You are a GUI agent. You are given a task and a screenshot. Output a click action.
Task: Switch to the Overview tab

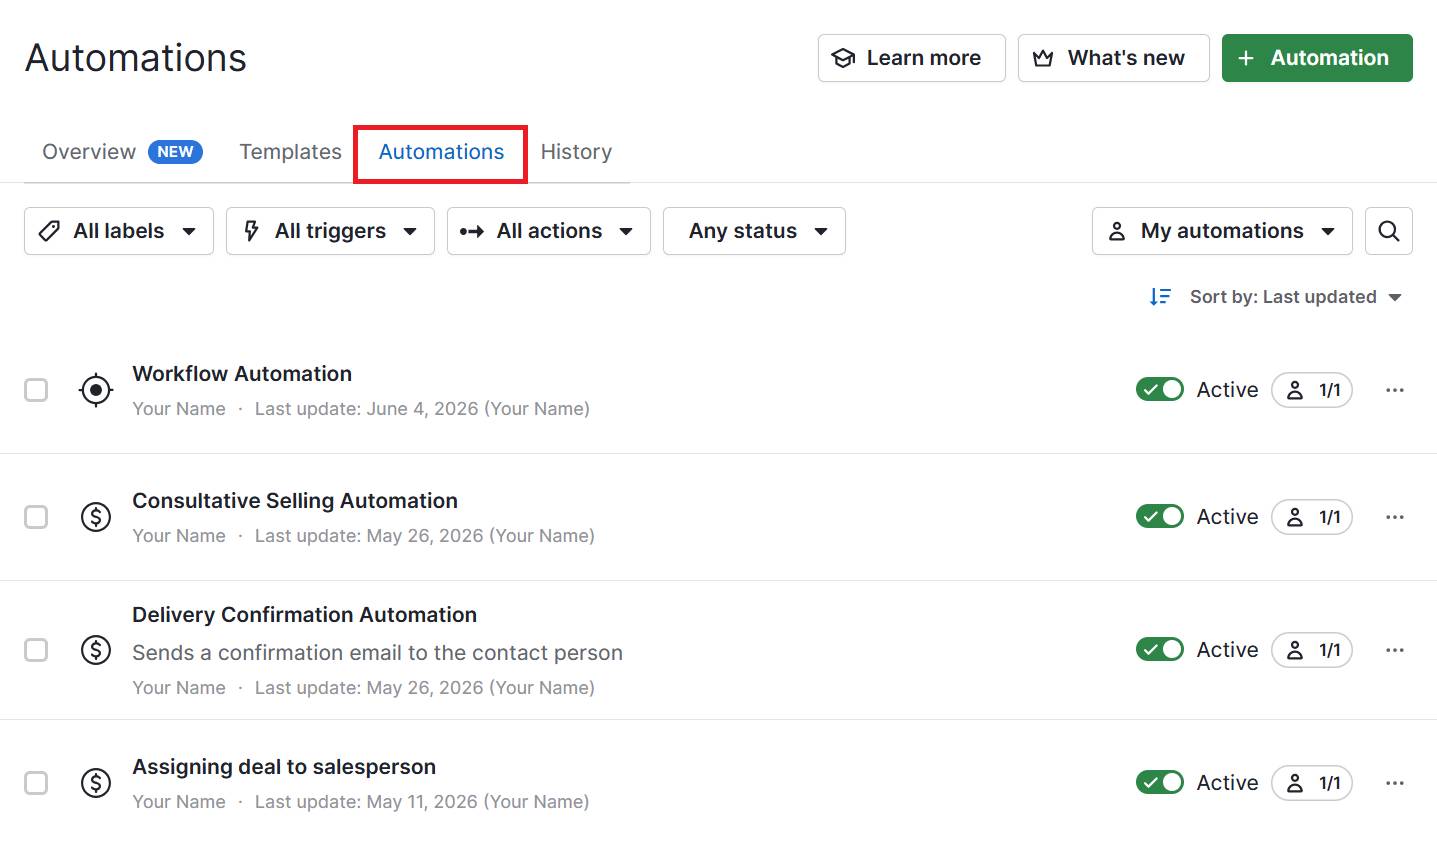(x=122, y=152)
